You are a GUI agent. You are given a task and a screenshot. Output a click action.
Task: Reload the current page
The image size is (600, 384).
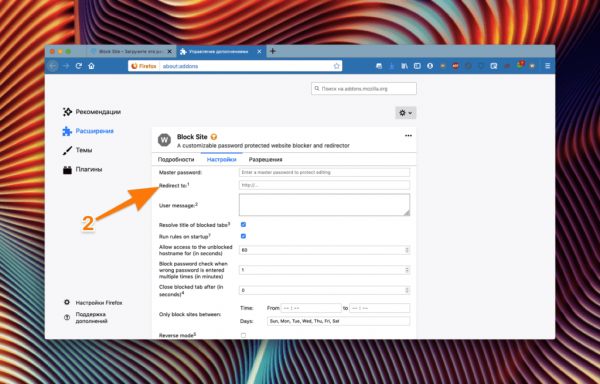pos(79,66)
